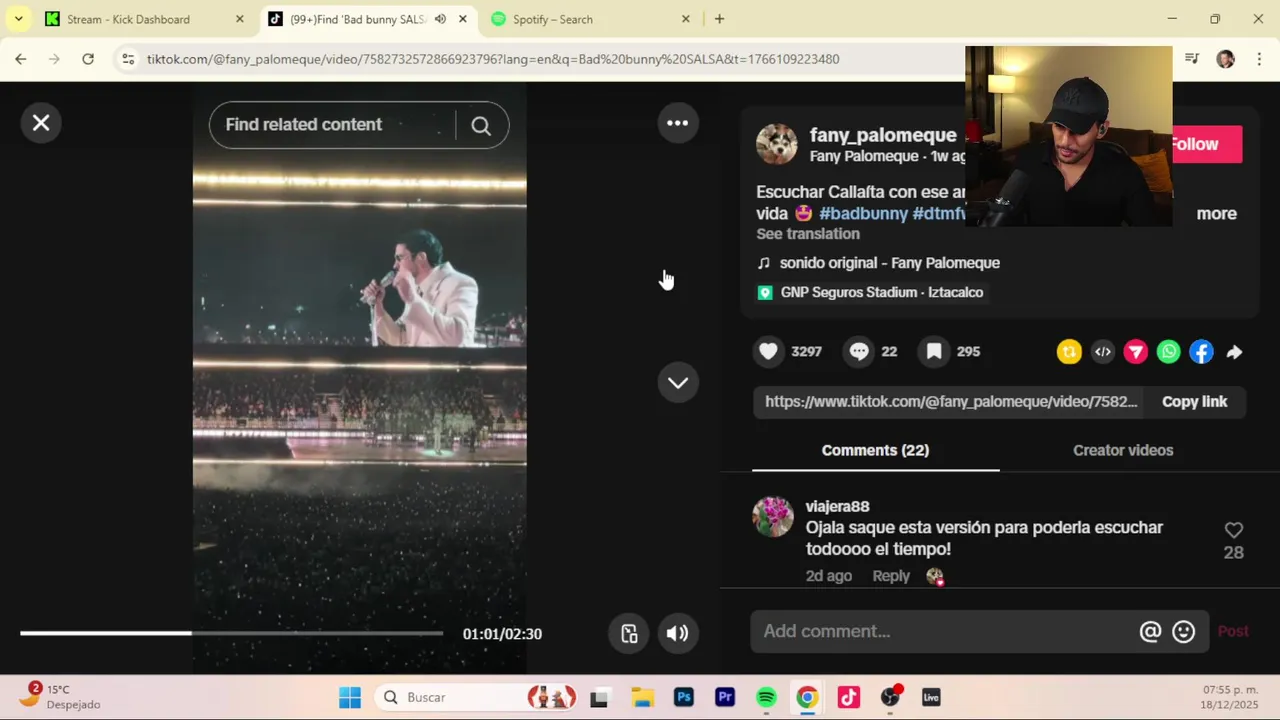Viewport: 1280px width, 720px height.
Task: Open the tab search dropdown arrow
Action: click(18, 19)
